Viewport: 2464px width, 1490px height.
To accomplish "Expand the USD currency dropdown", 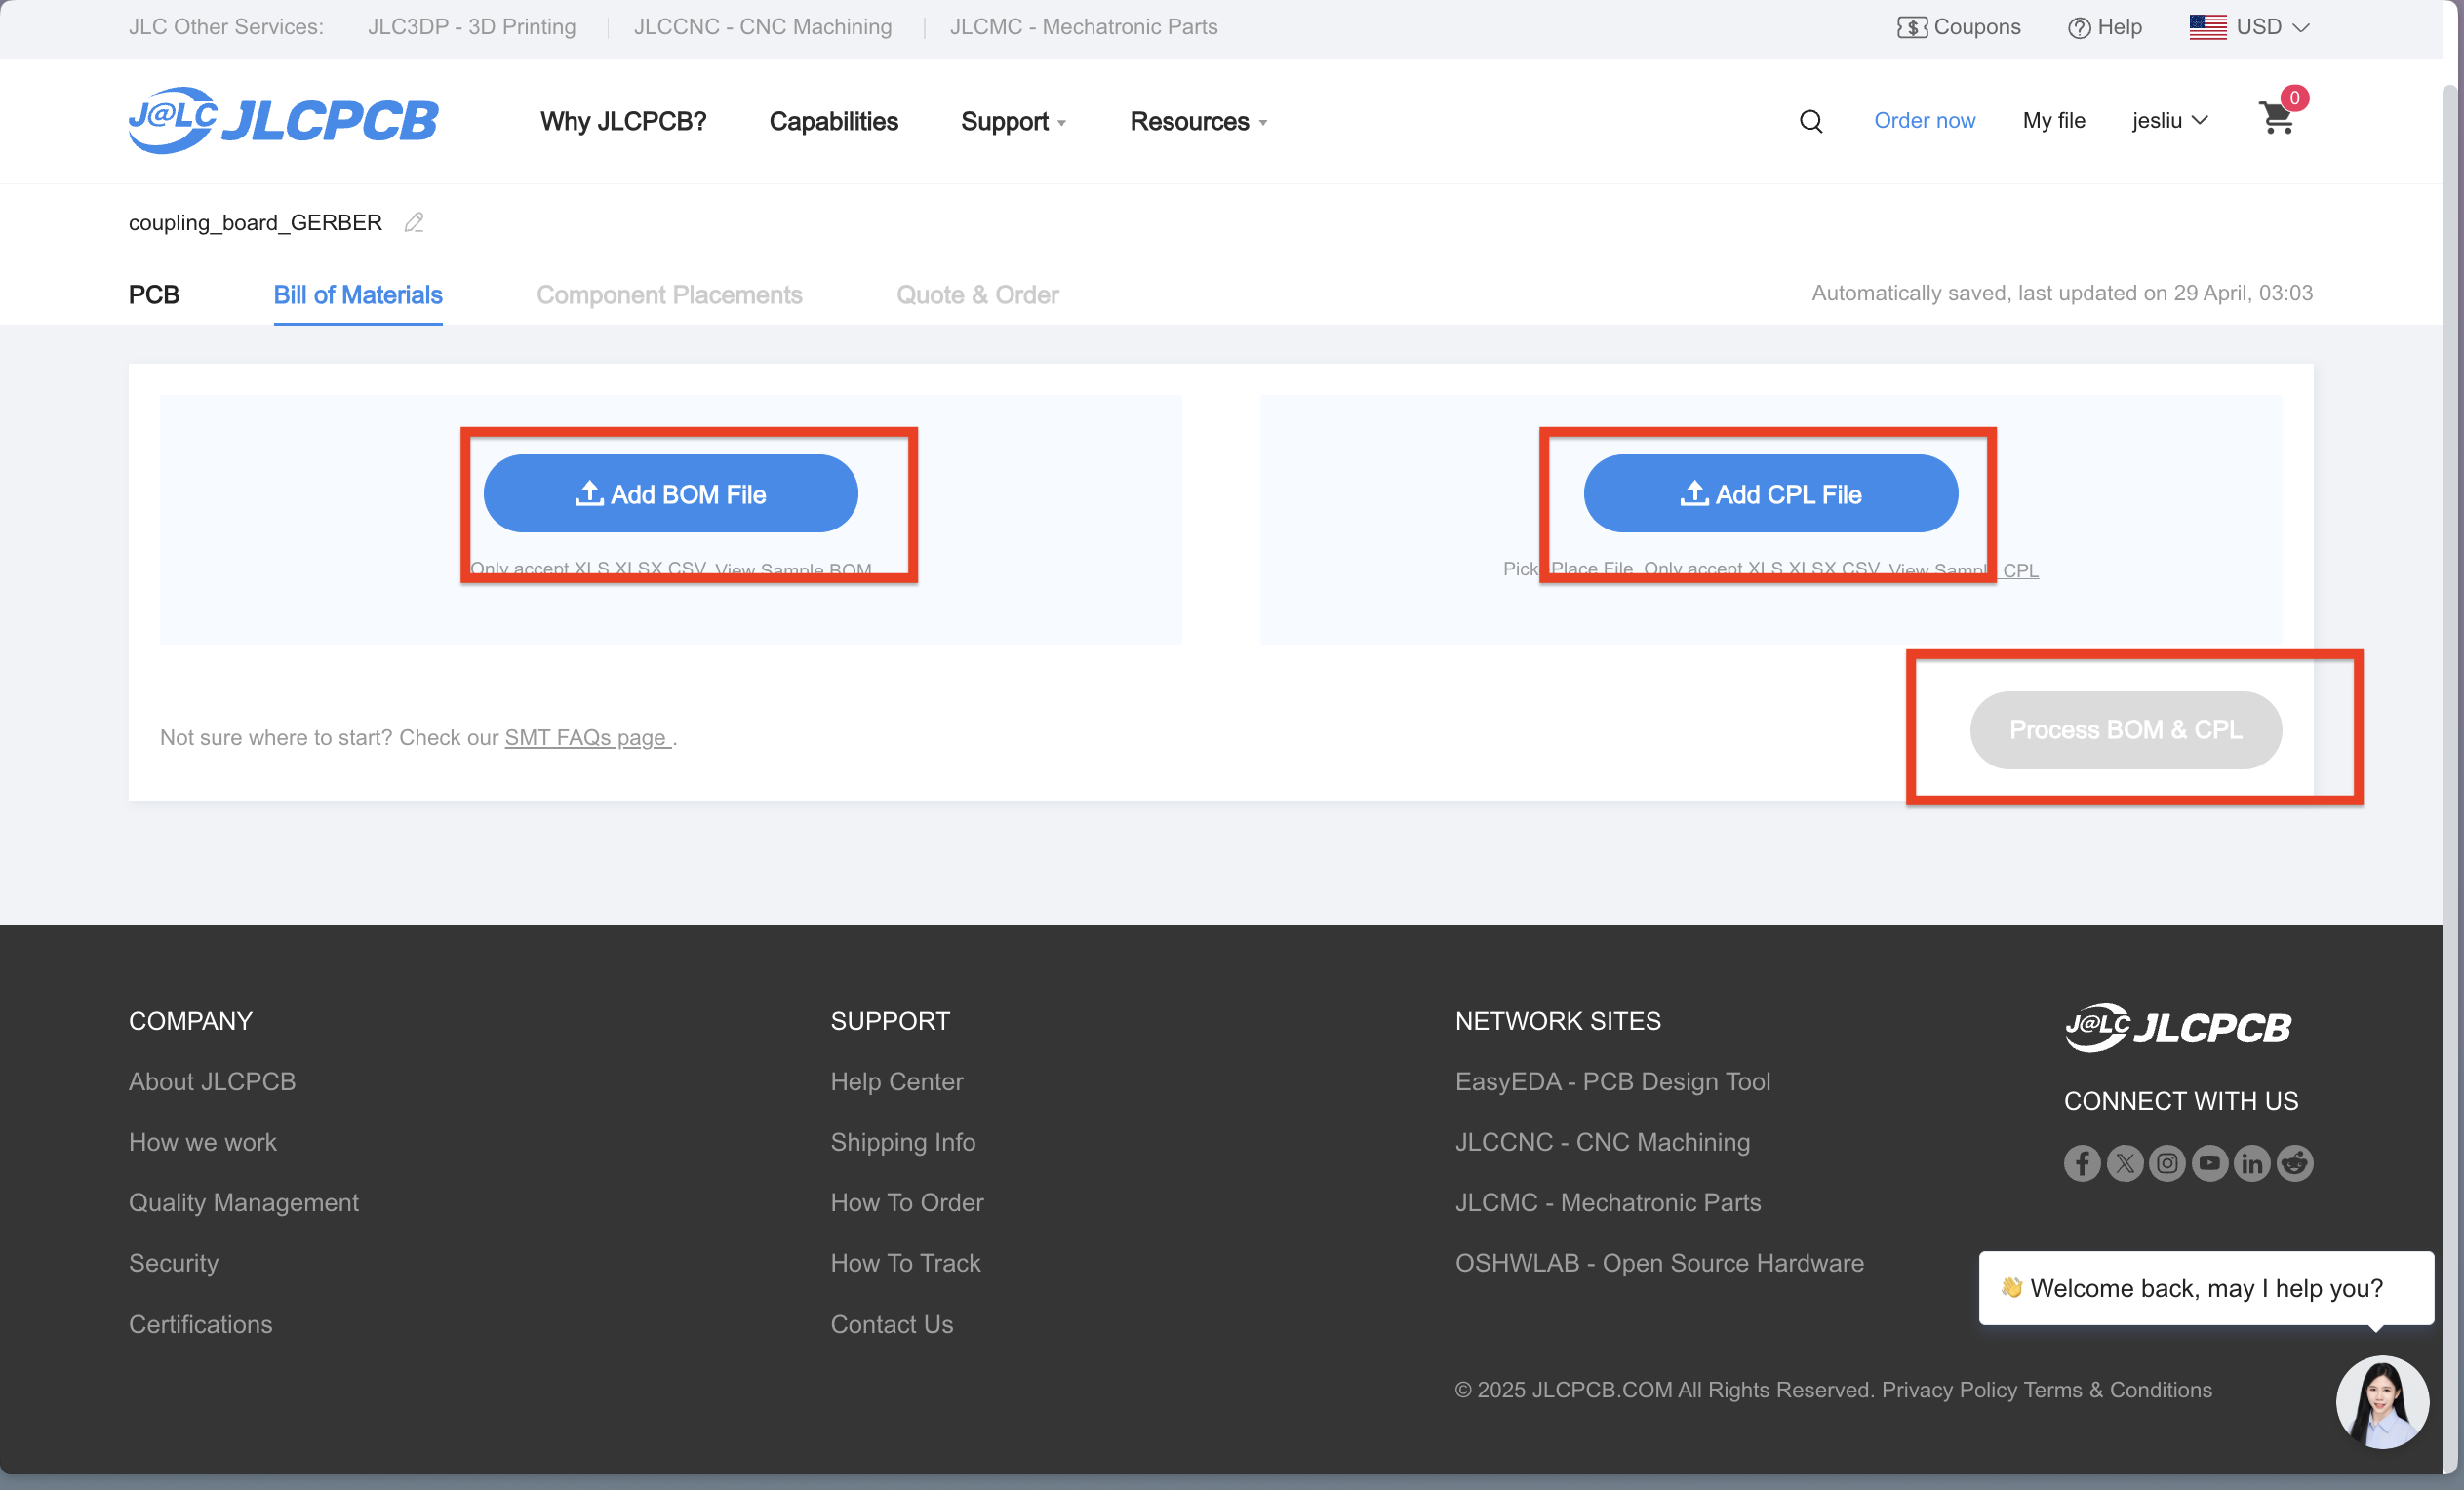I will [x=2249, y=27].
